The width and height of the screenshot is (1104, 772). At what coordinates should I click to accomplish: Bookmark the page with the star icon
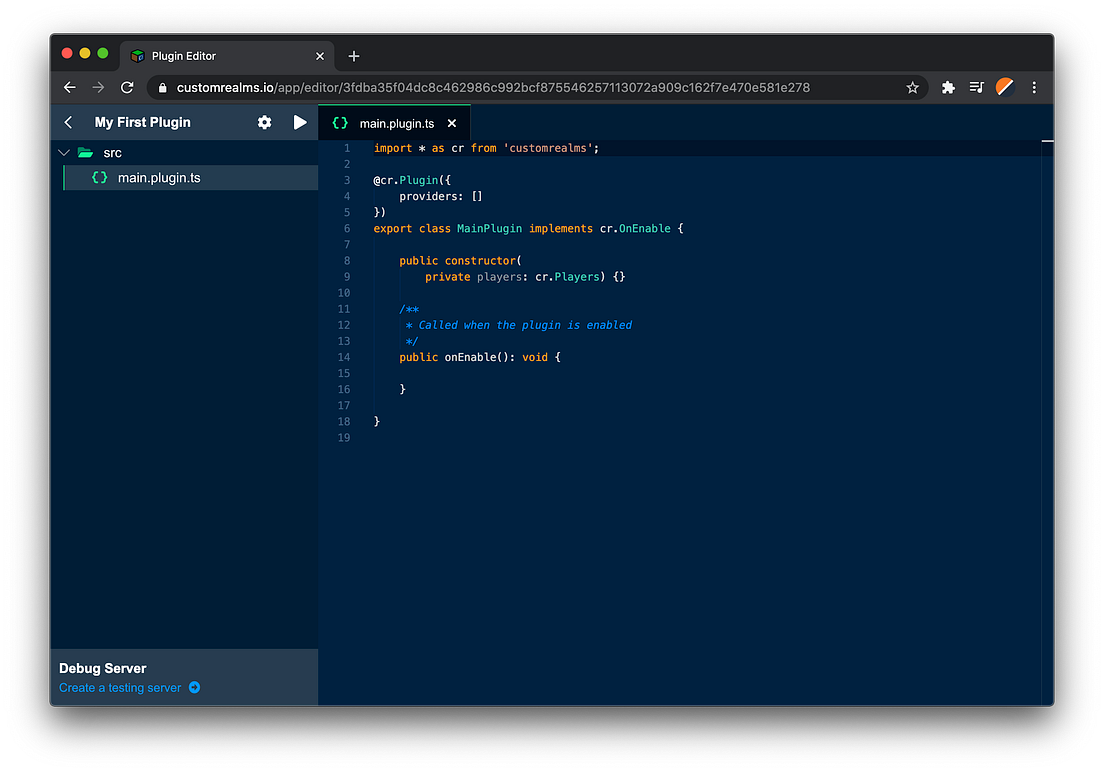(x=912, y=87)
